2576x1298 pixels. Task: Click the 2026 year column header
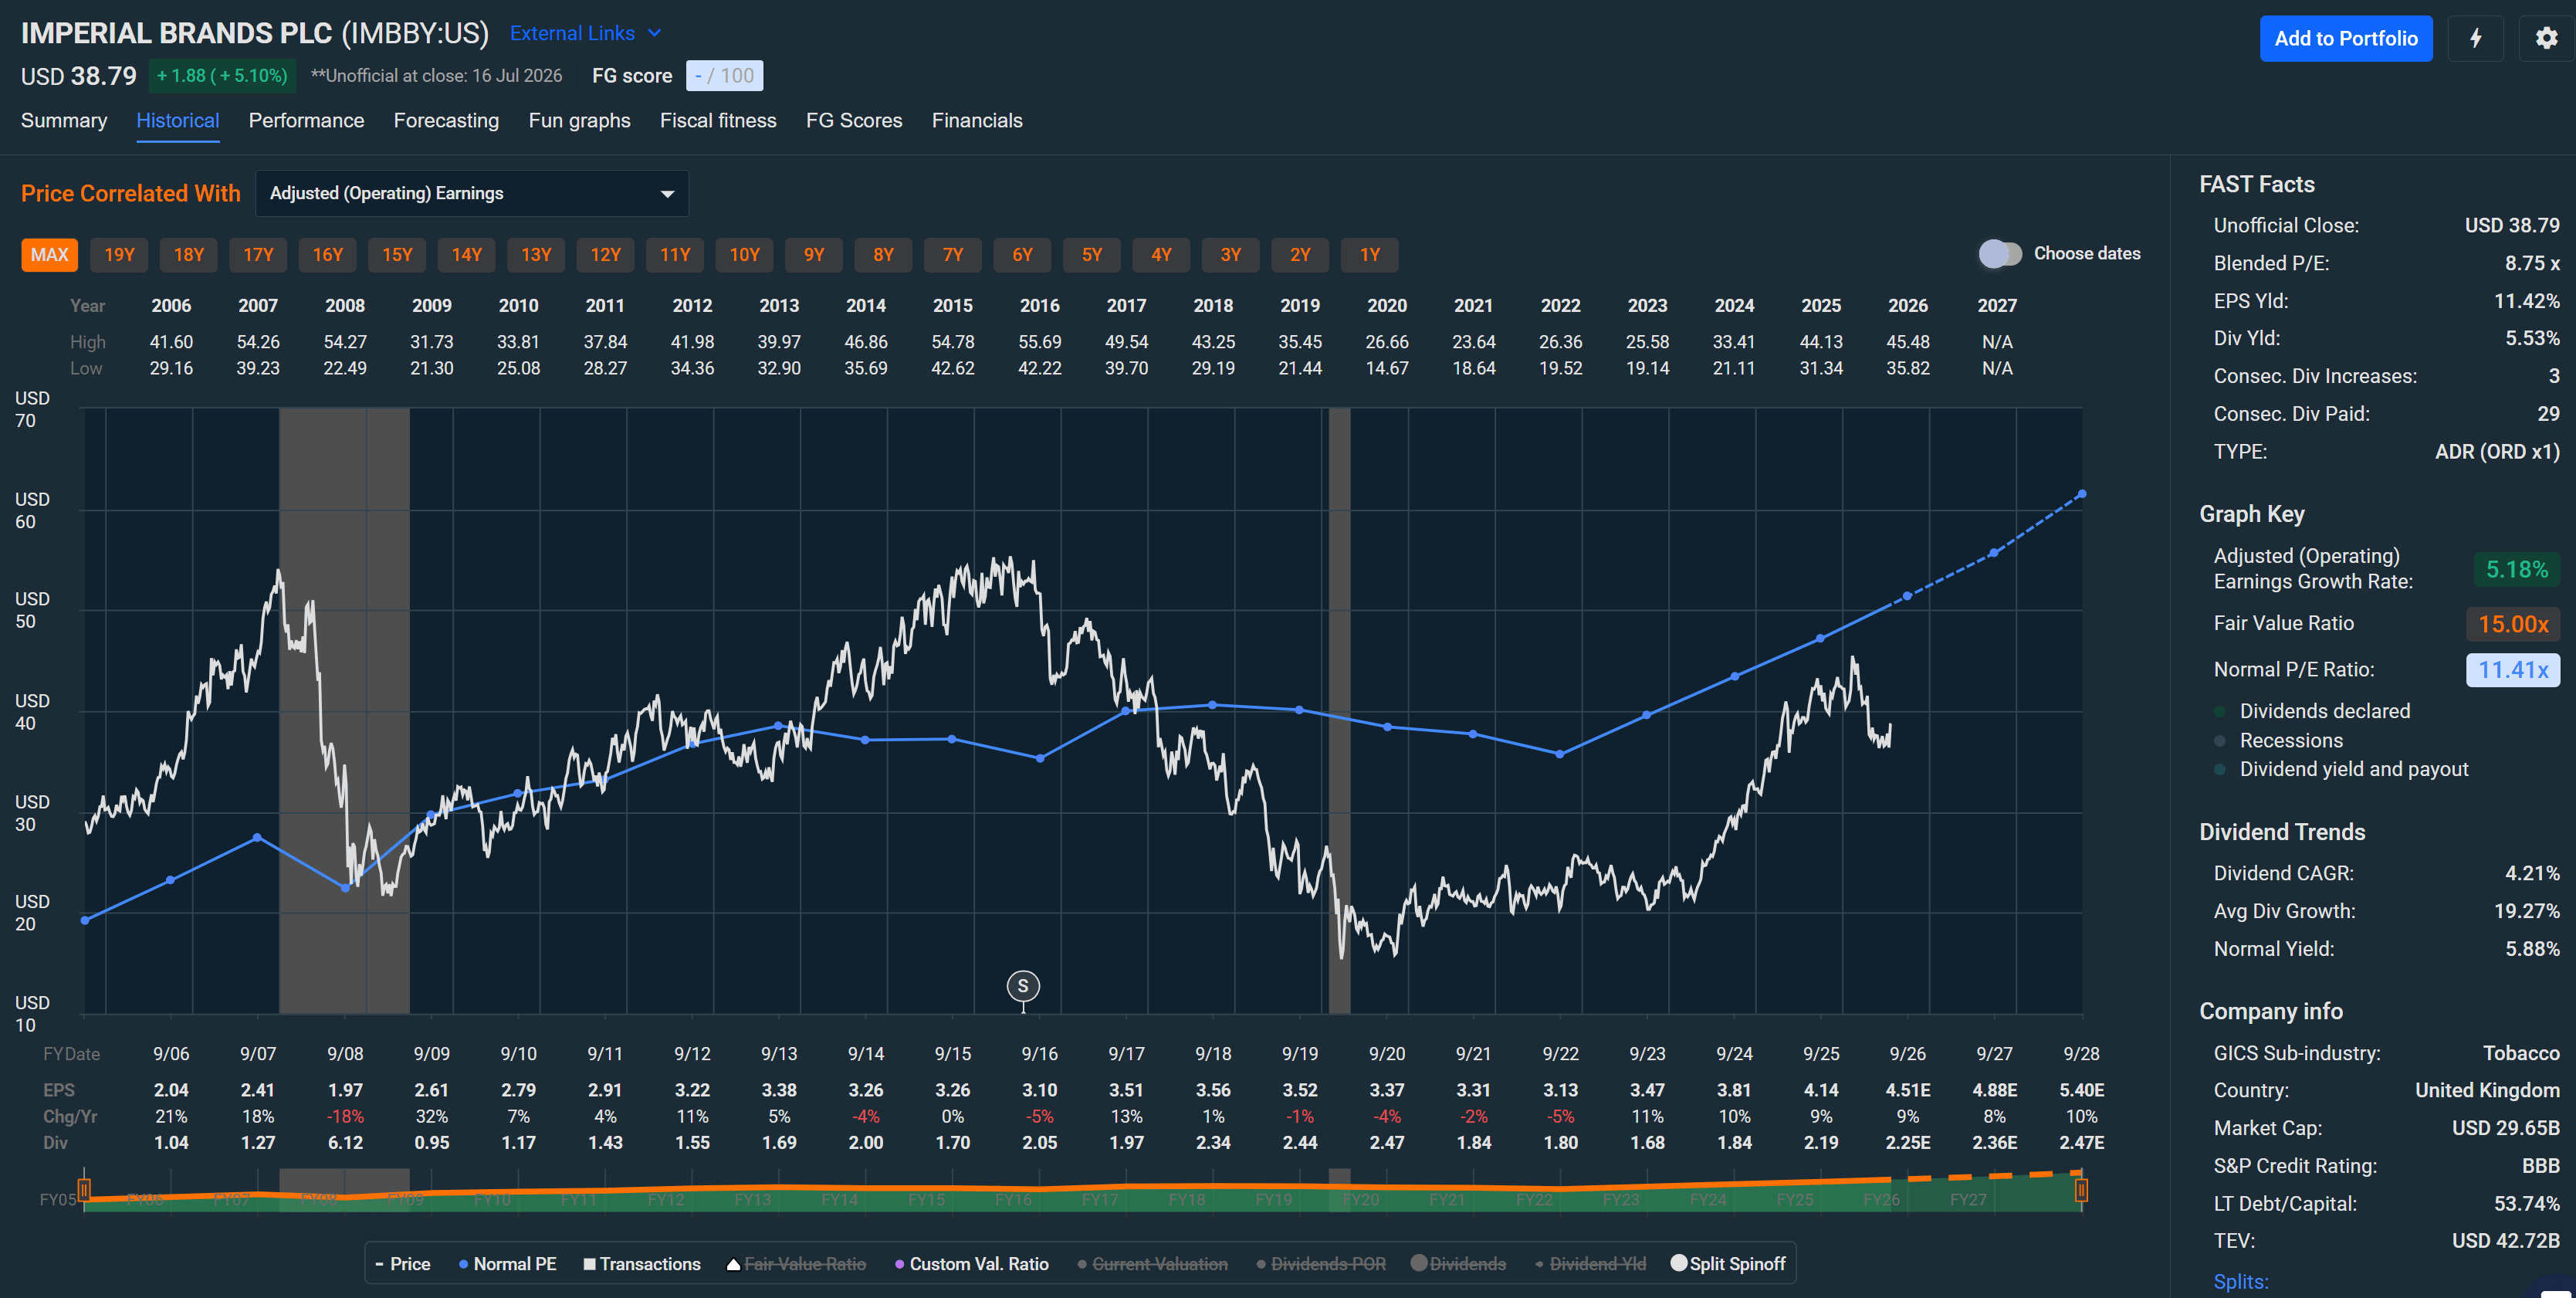(x=1907, y=305)
